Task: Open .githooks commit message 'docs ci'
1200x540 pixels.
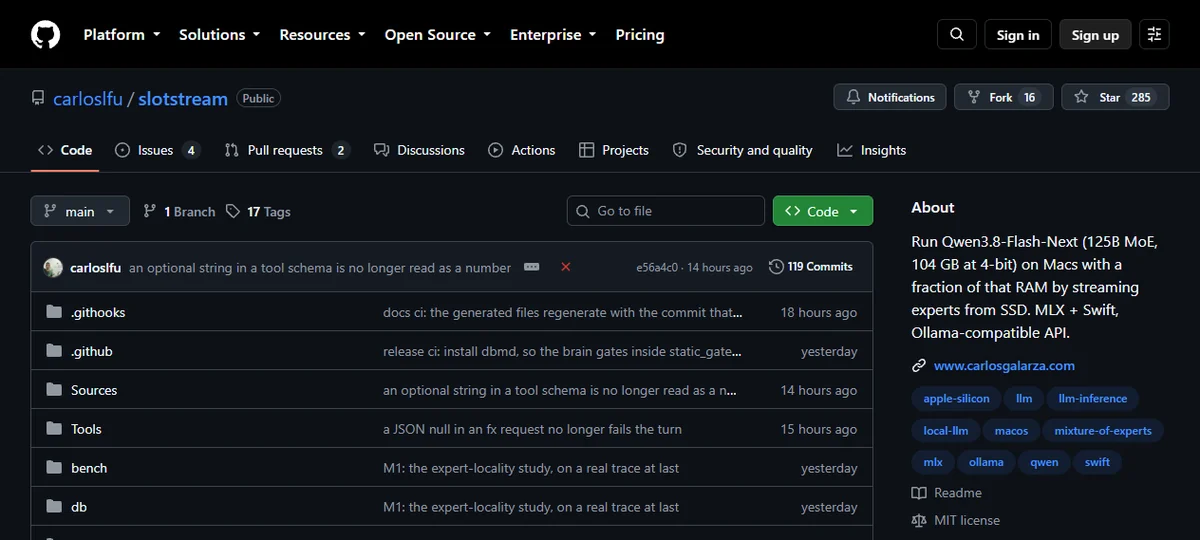Action: (563, 312)
